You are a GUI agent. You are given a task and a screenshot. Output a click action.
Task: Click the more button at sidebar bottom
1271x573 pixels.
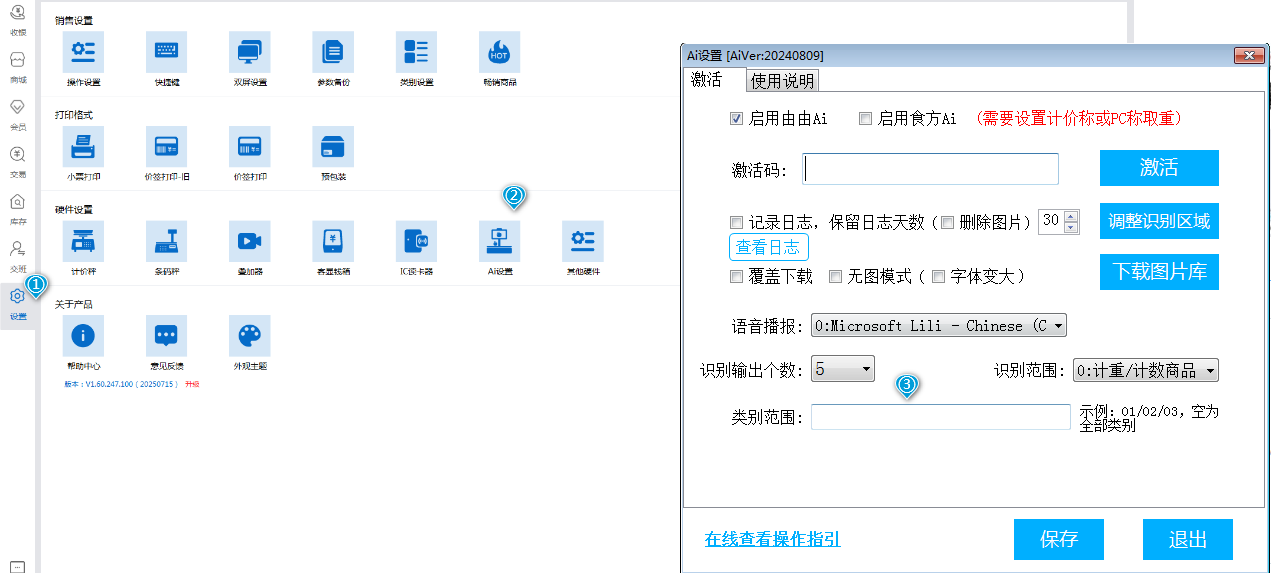[x=17, y=566]
